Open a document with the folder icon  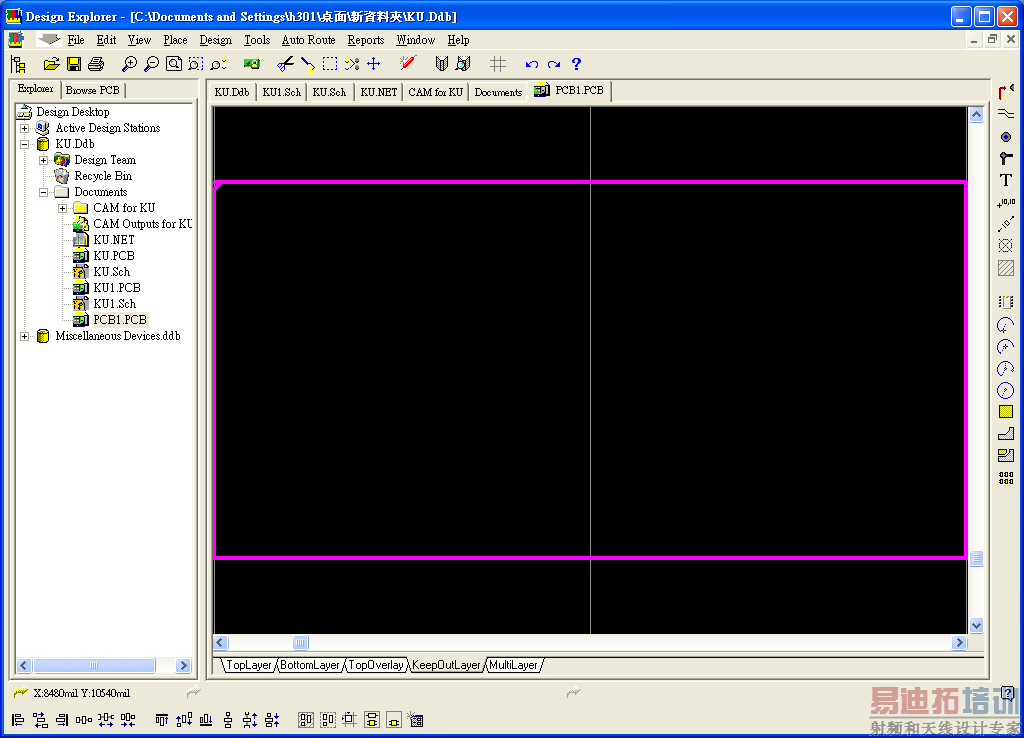(51, 64)
